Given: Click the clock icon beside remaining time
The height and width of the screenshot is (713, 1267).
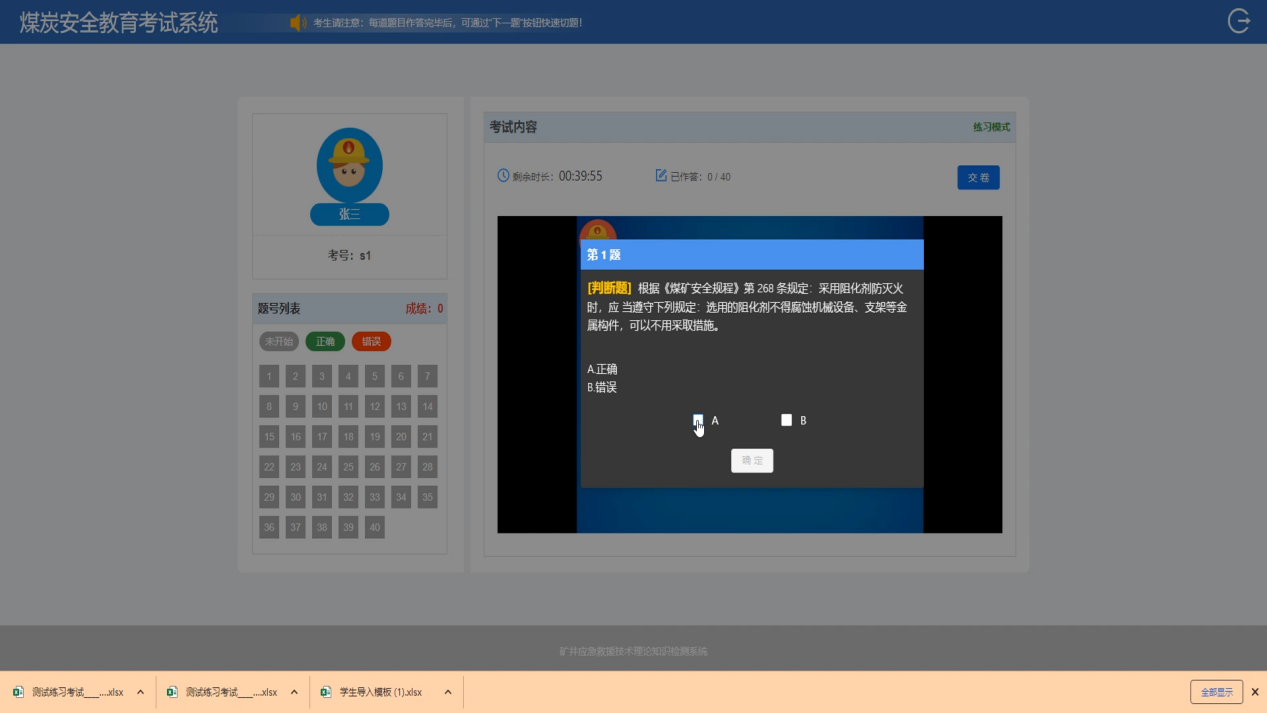Looking at the screenshot, I should click(504, 176).
